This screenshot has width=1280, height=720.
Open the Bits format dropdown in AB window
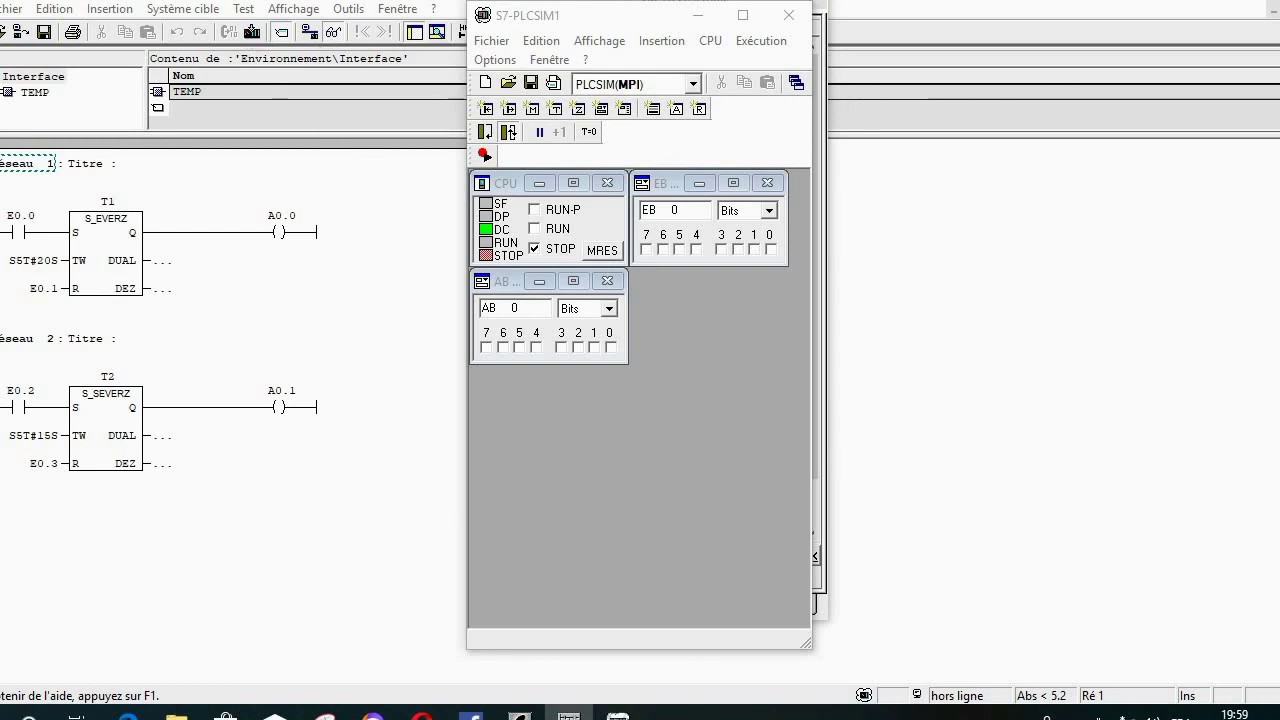point(608,309)
